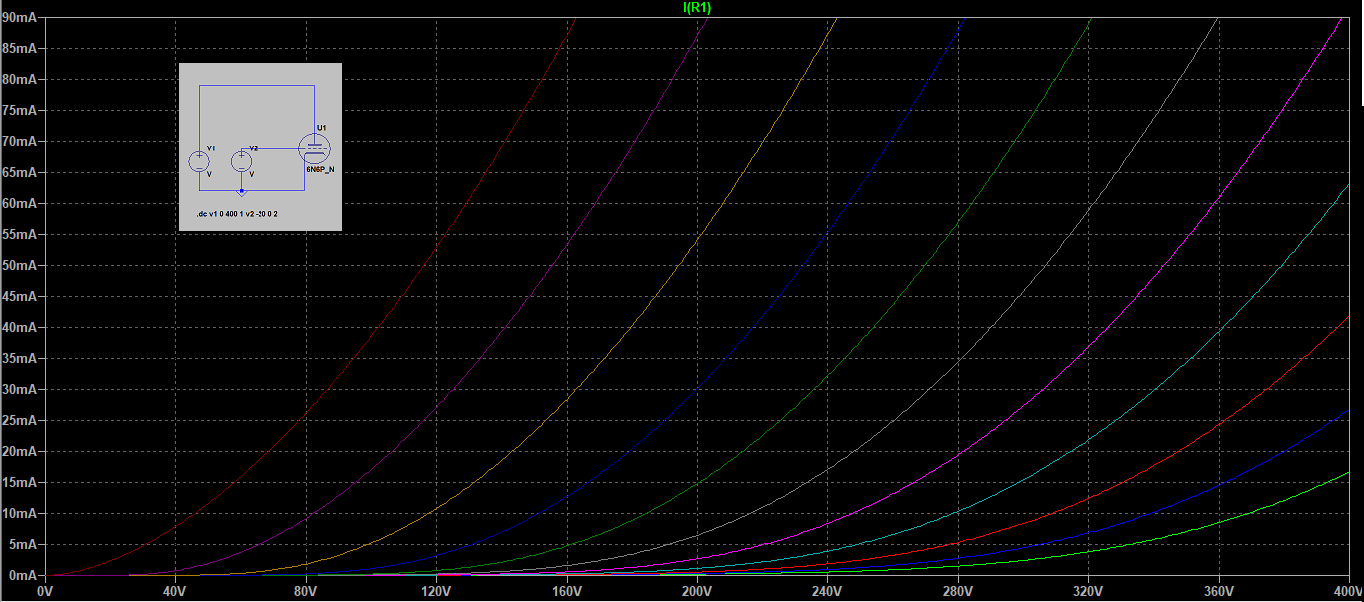The image size is (1364, 602).
Task: Click the 75mA axis label
Action: pos(19,110)
